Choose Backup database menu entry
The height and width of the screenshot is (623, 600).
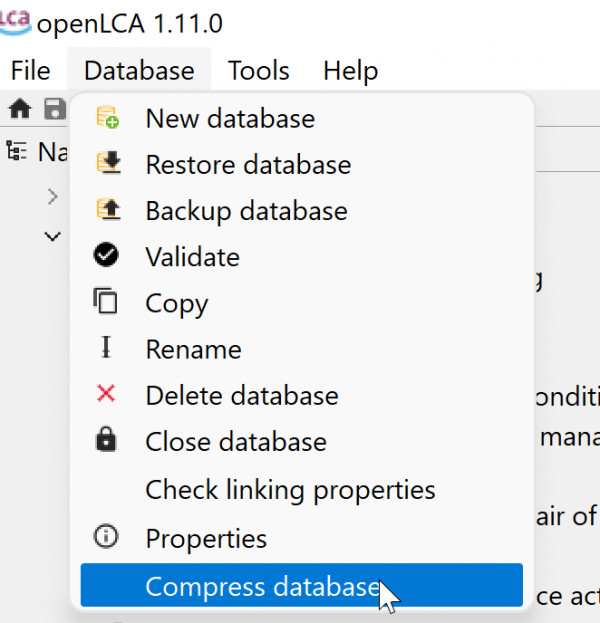point(302,211)
